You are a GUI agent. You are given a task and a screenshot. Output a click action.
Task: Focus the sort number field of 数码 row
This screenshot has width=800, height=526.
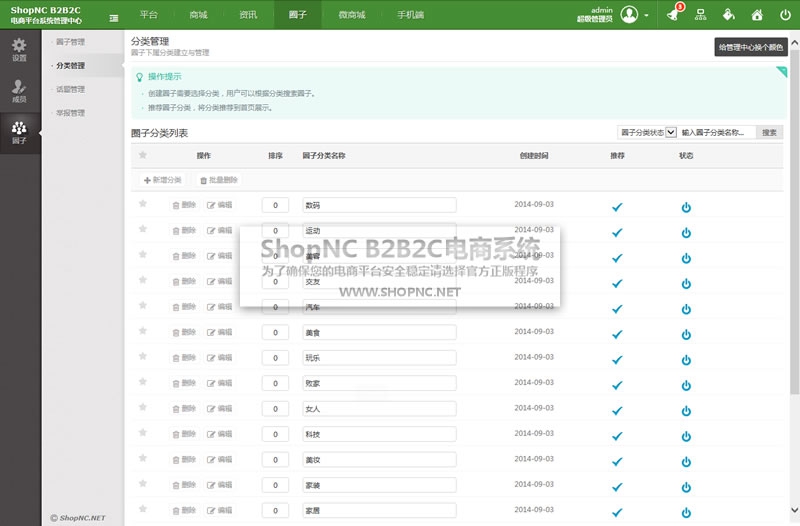276,205
